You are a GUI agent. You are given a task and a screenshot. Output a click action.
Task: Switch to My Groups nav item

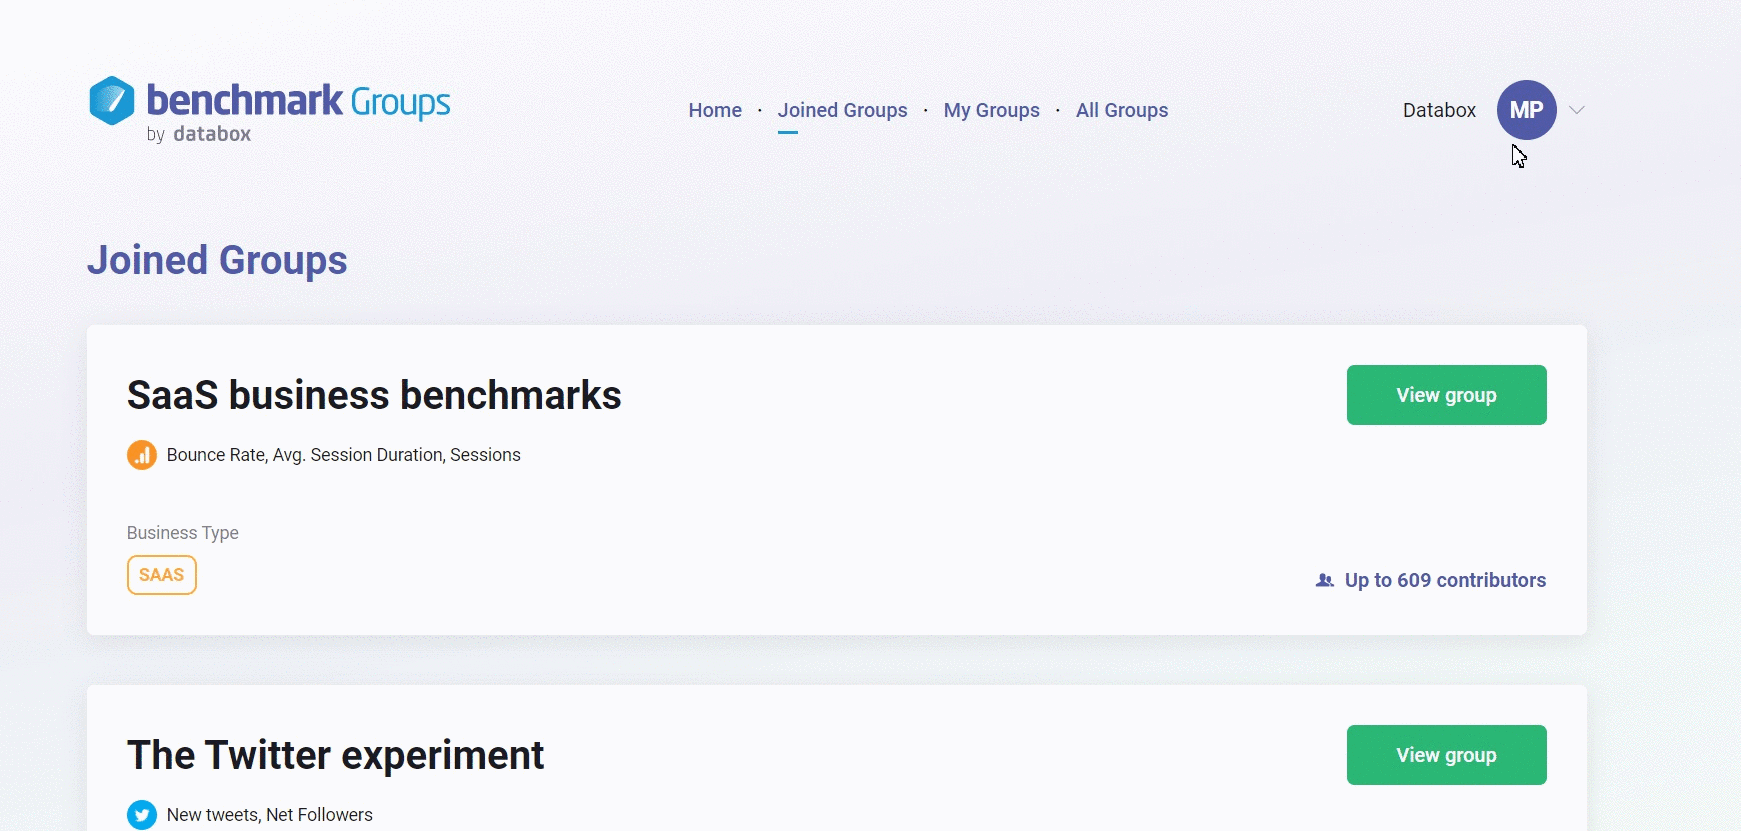tap(991, 110)
